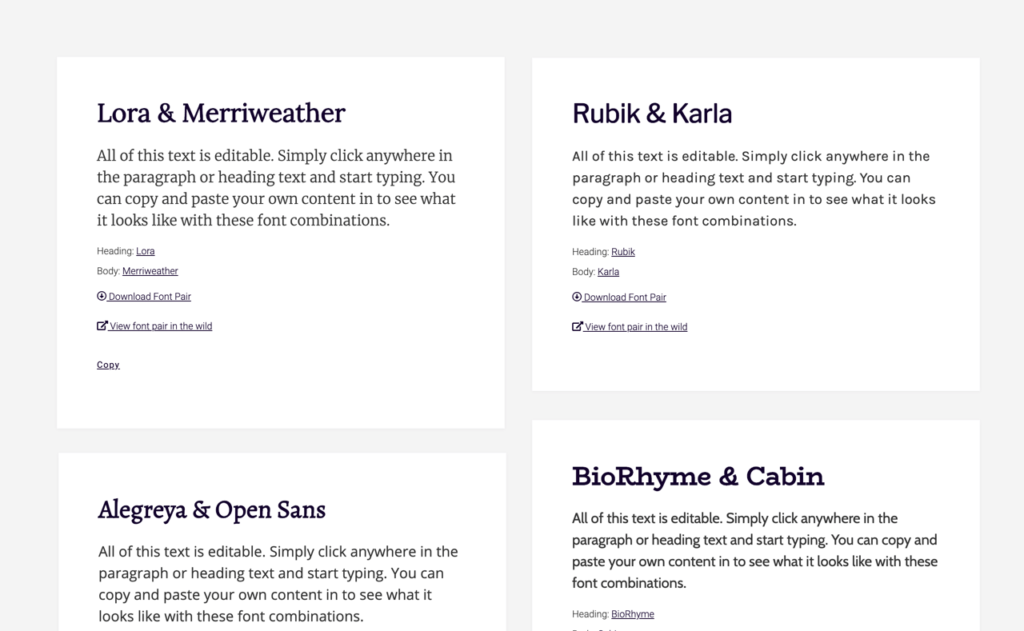Click the Copy link in the Lora & Merriweather card
Screen dimensions: 1024x631
pos(108,364)
